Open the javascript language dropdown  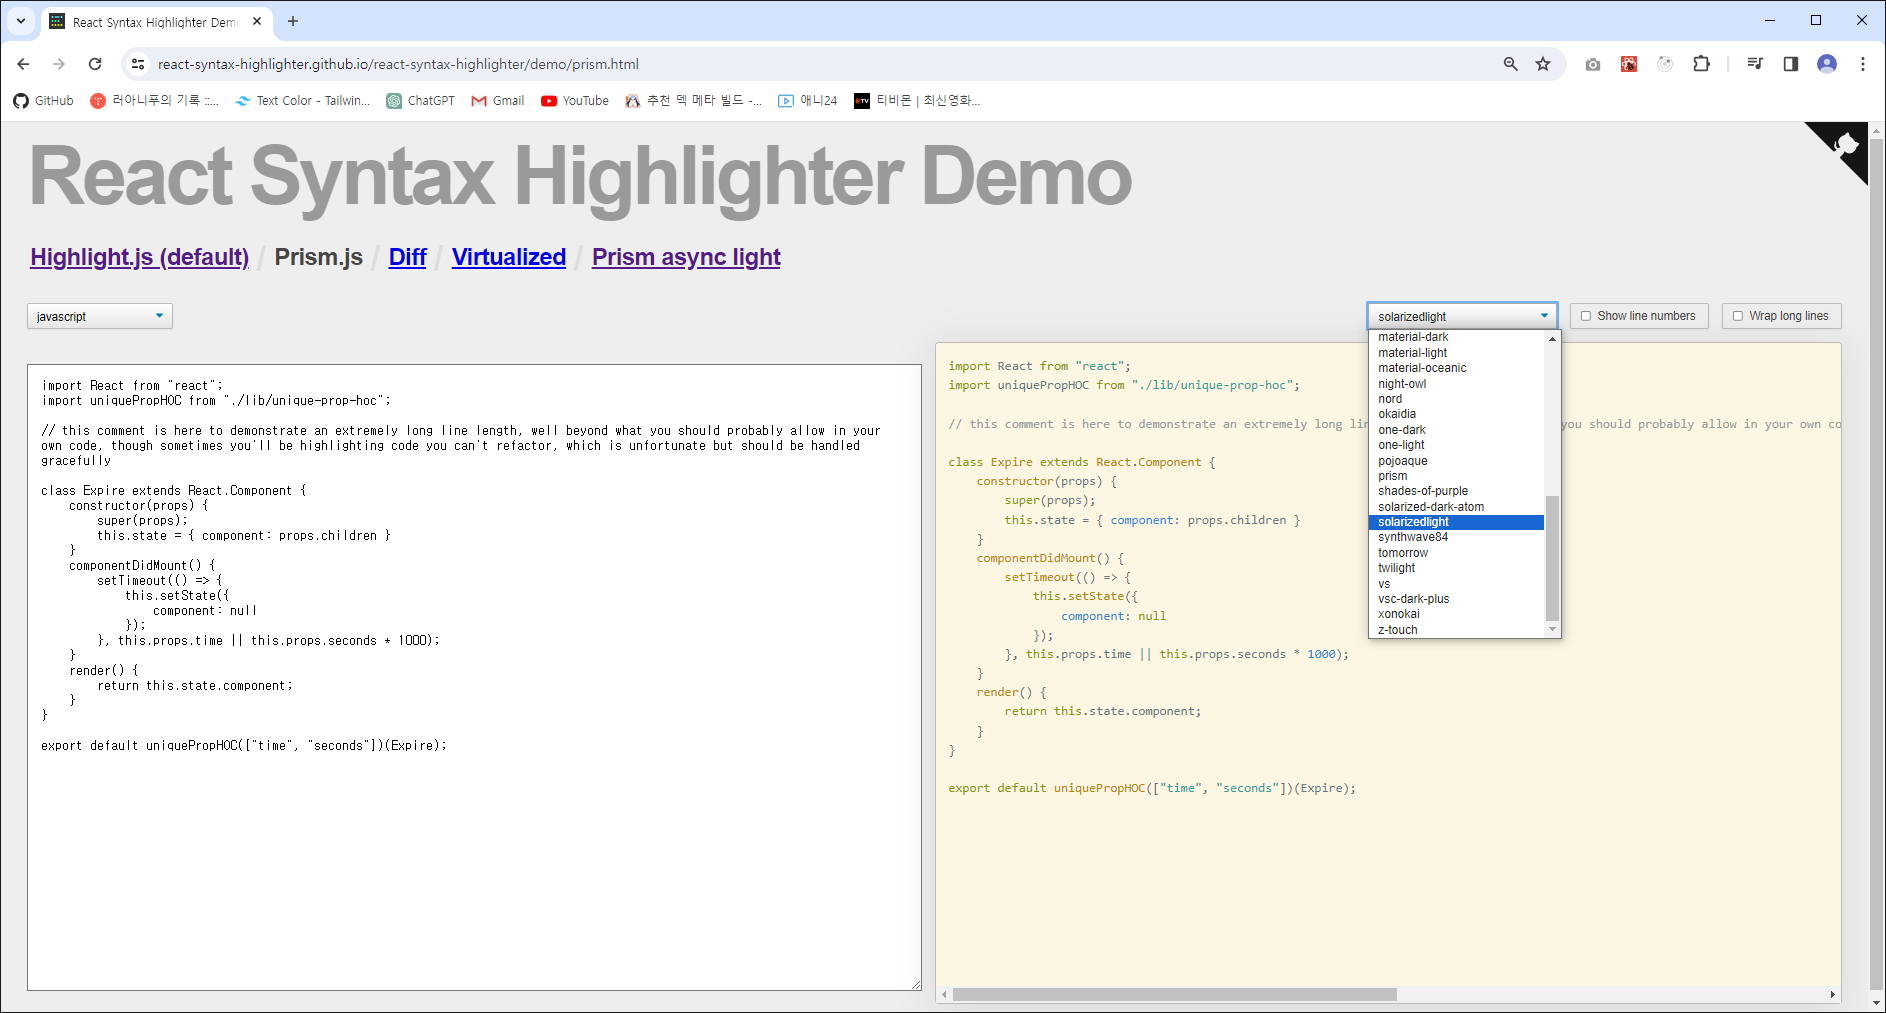coord(100,316)
